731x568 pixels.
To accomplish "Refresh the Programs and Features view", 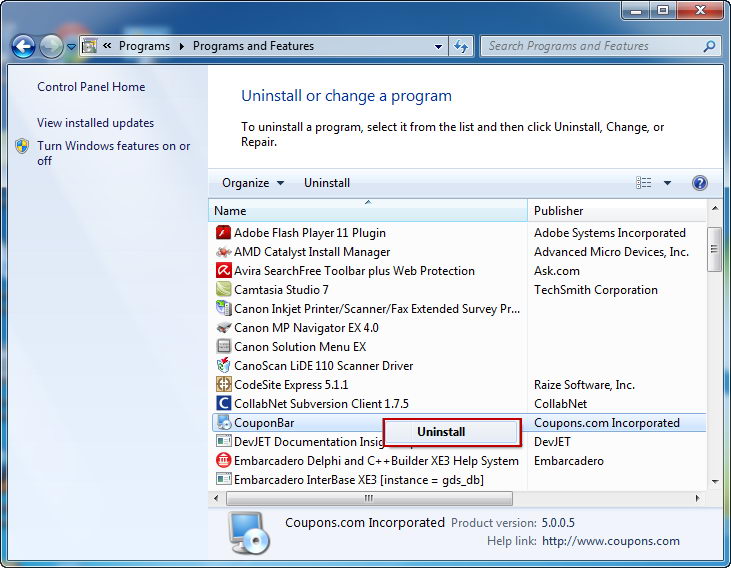I will click(x=461, y=46).
